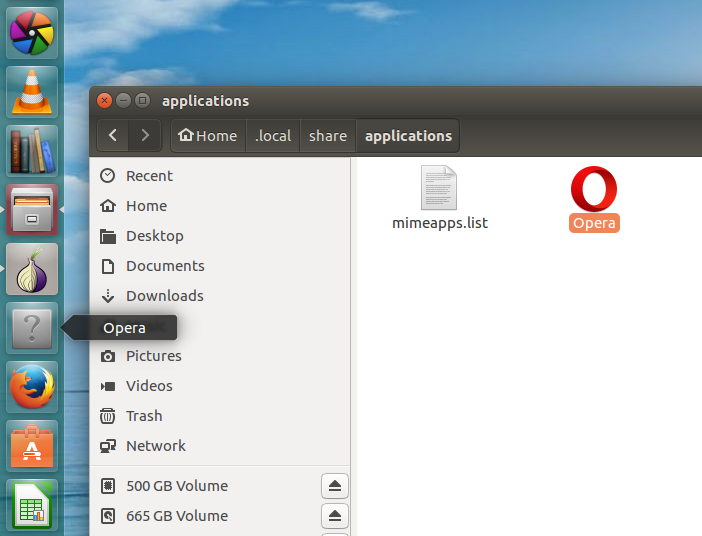This screenshot has height=536, width=702.
Task: Maximize the applications window
Action: click(142, 100)
